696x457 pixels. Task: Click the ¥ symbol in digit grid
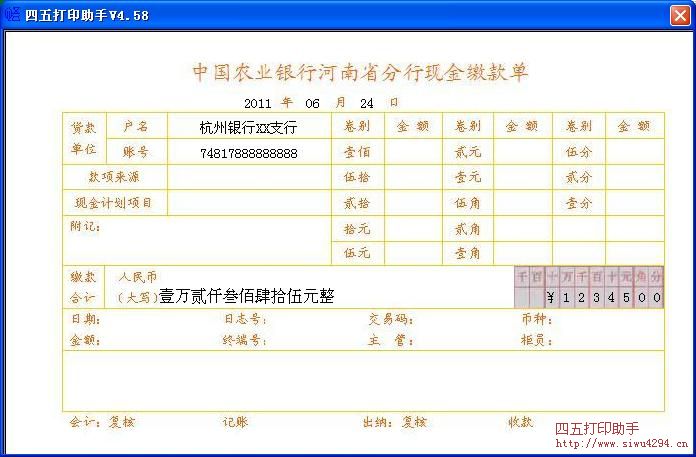[x=550, y=298]
